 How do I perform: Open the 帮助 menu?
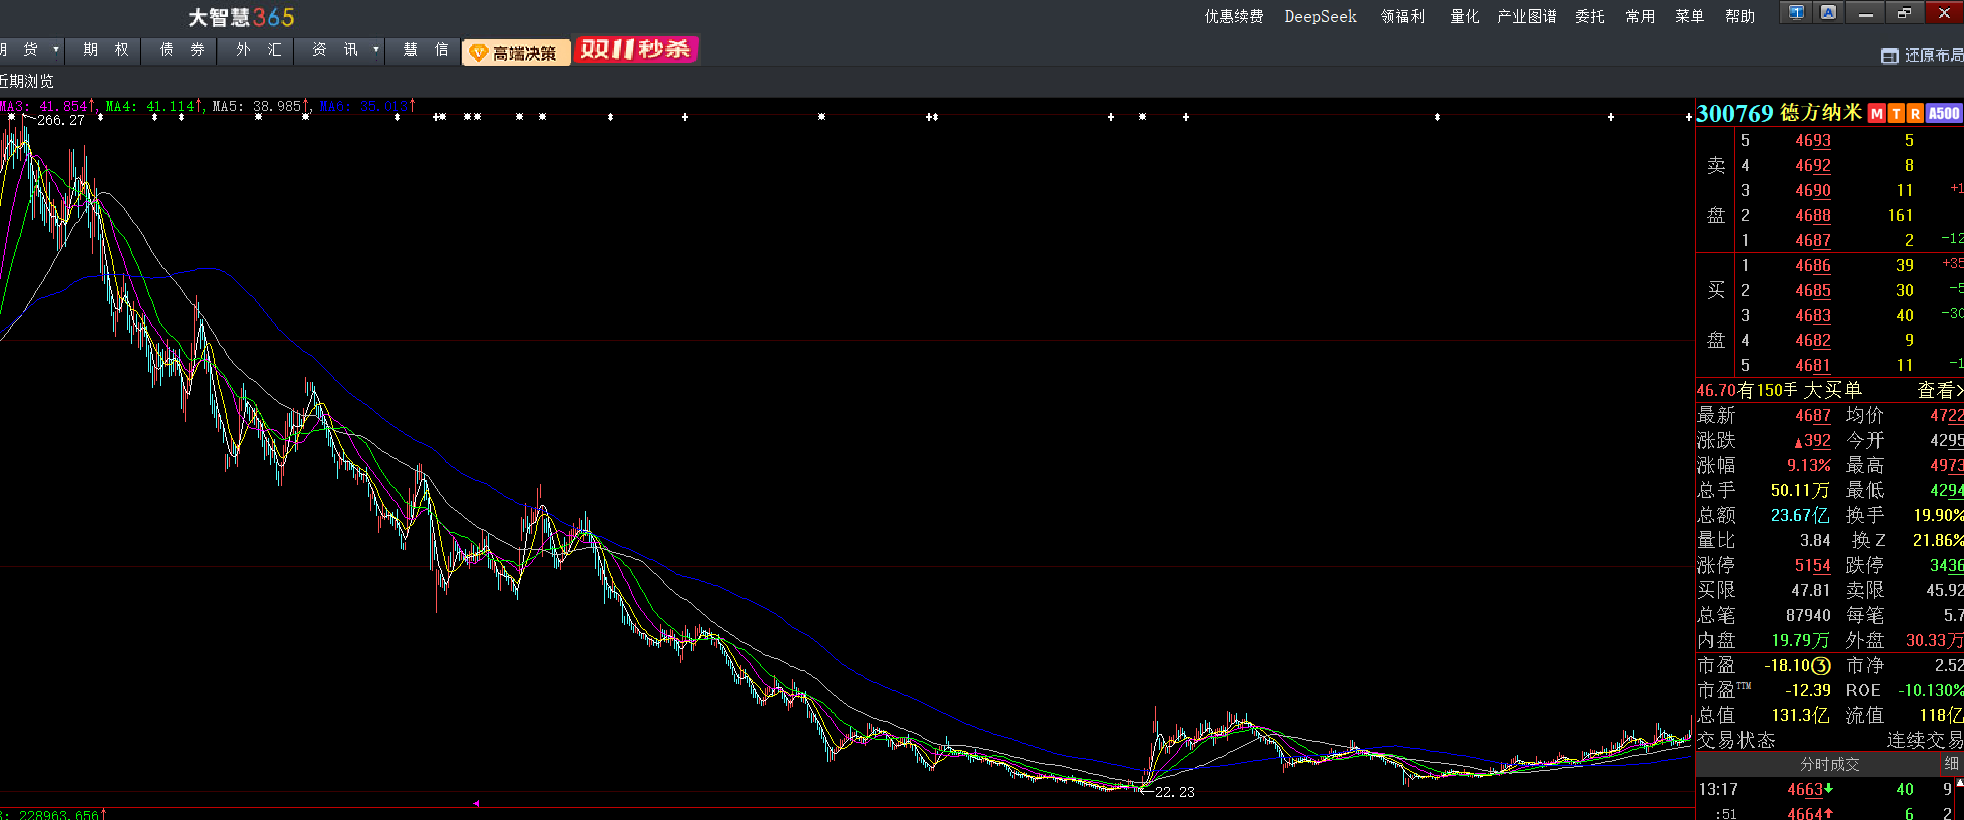coord(1740,16)
